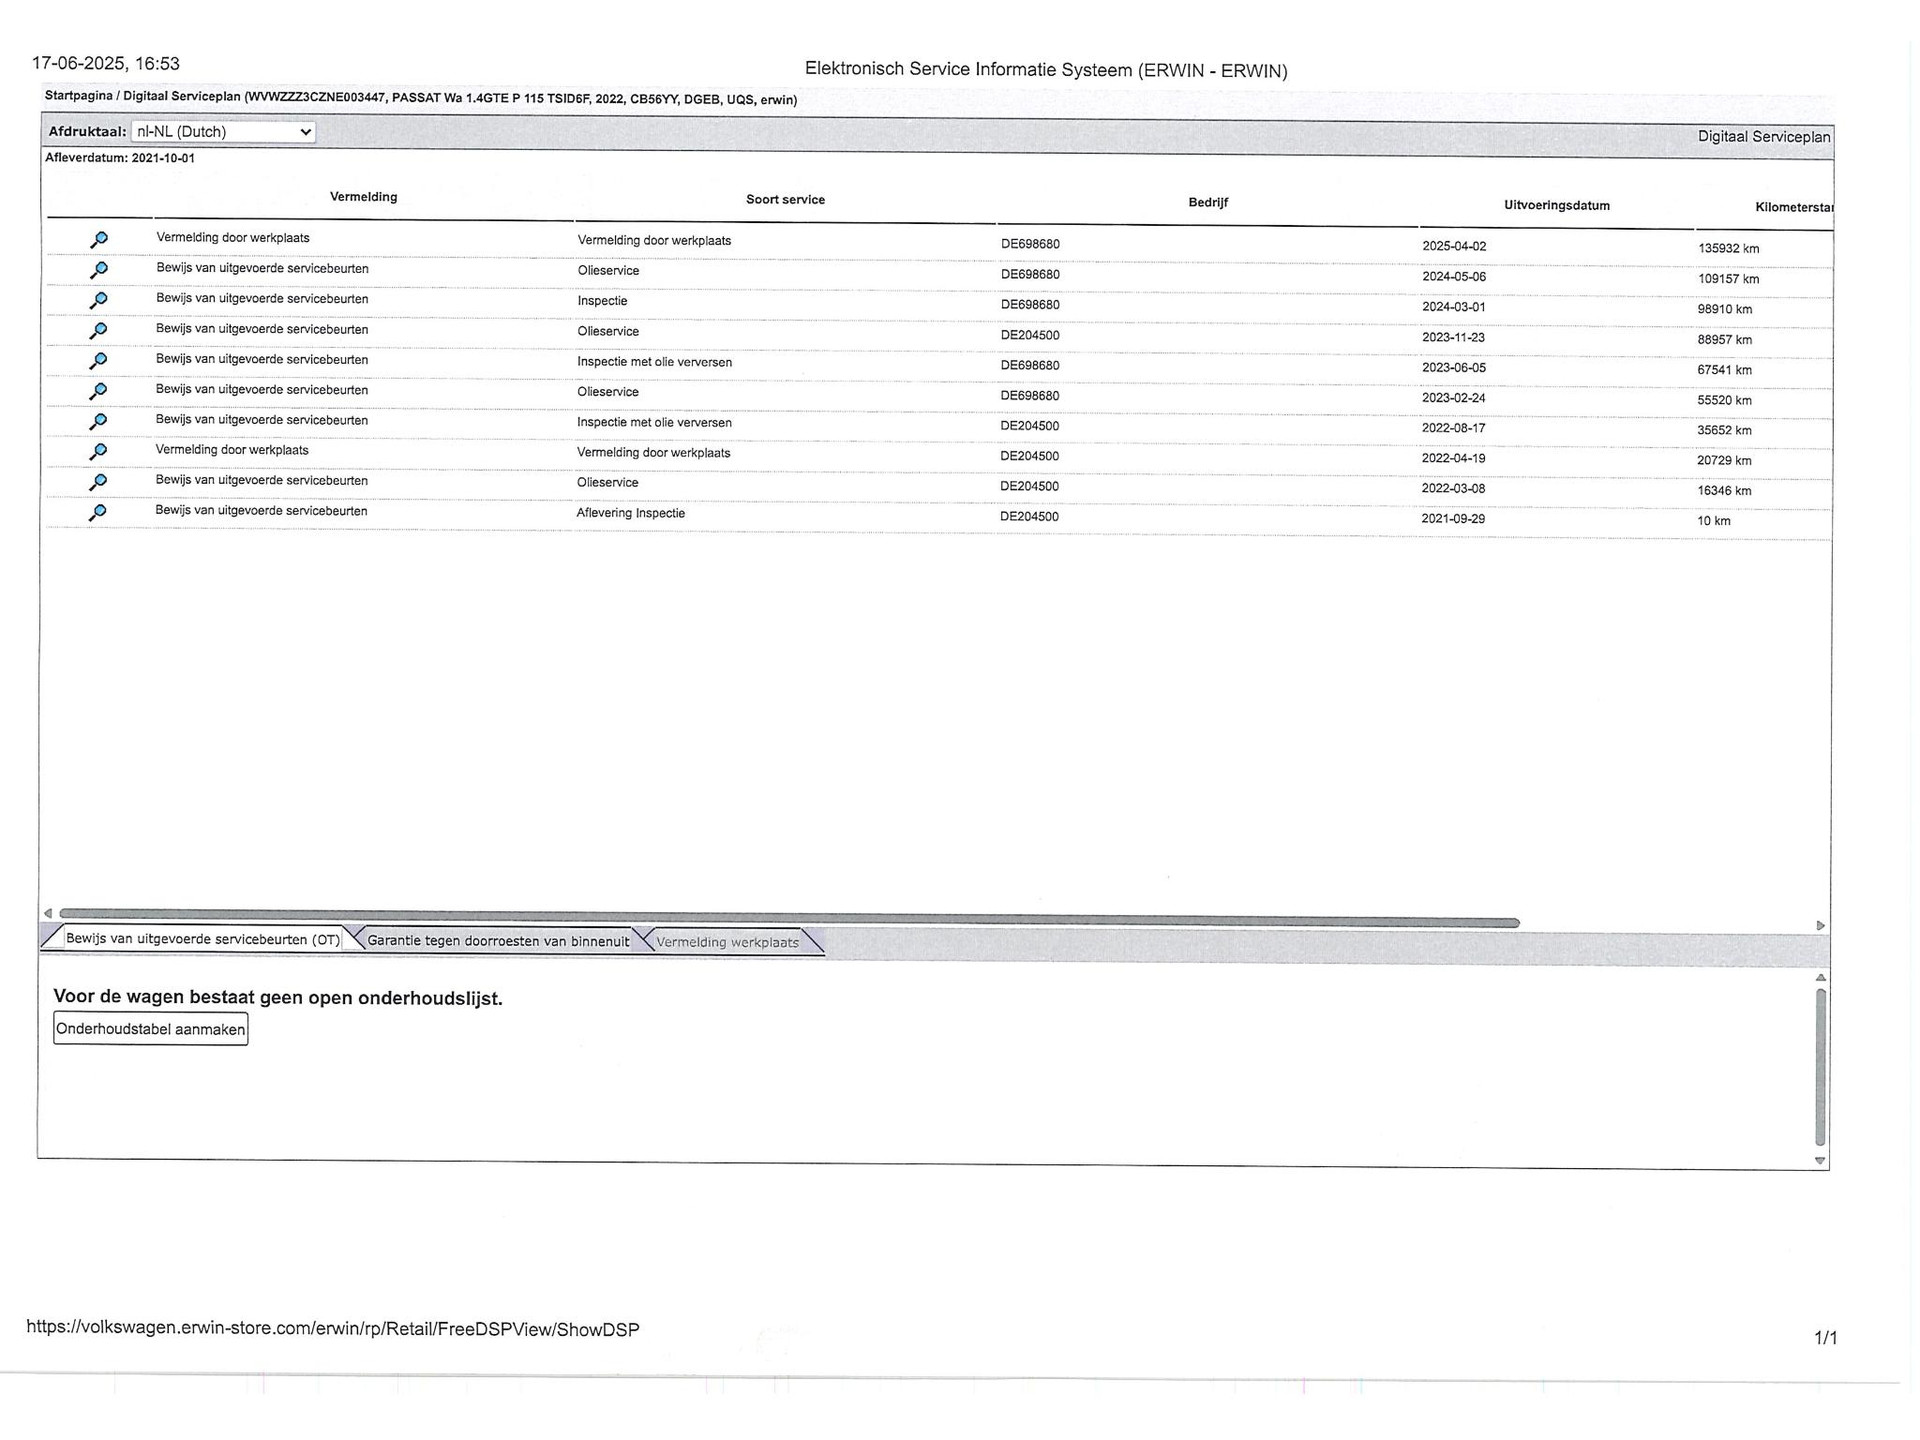The image size is (1920, 1440).
Task: Open Aflevering Inspectie record details
Action: click(98, 512)
